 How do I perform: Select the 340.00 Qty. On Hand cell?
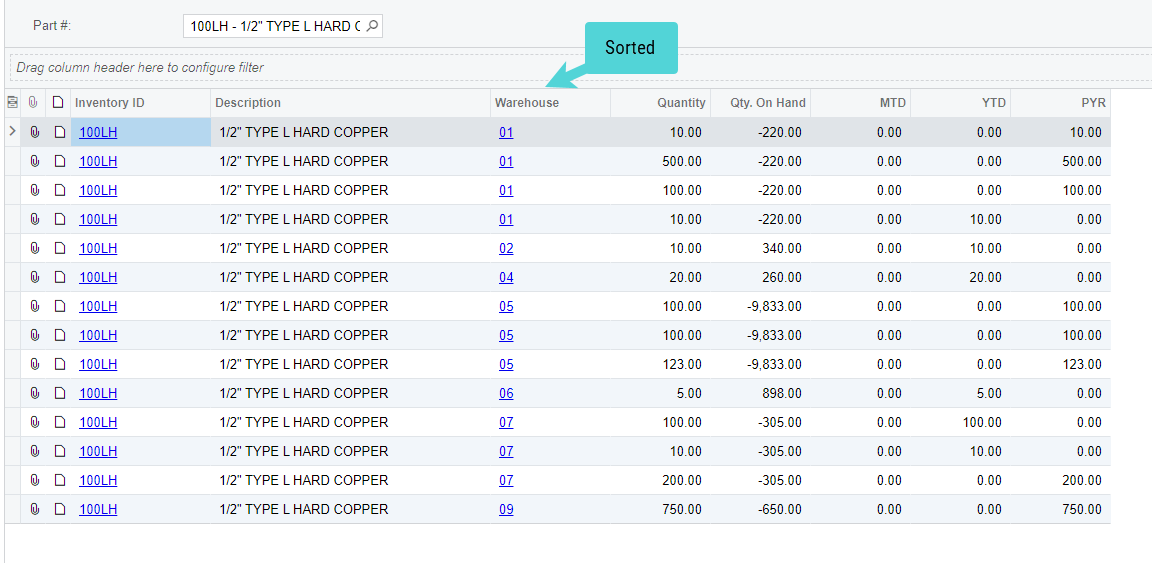760,248
